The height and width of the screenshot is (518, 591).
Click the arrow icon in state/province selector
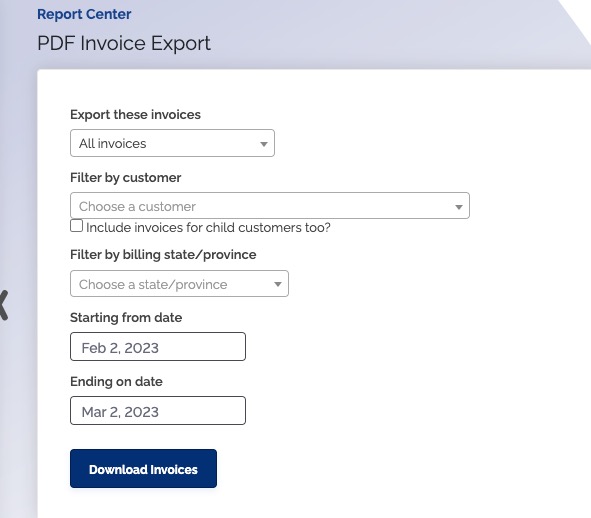pos(278,285)
